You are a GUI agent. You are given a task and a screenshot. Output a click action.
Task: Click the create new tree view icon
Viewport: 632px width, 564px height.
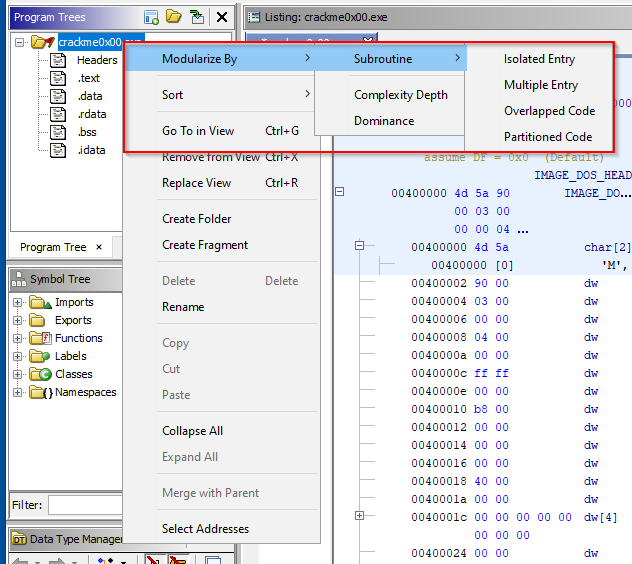point(151,17)
